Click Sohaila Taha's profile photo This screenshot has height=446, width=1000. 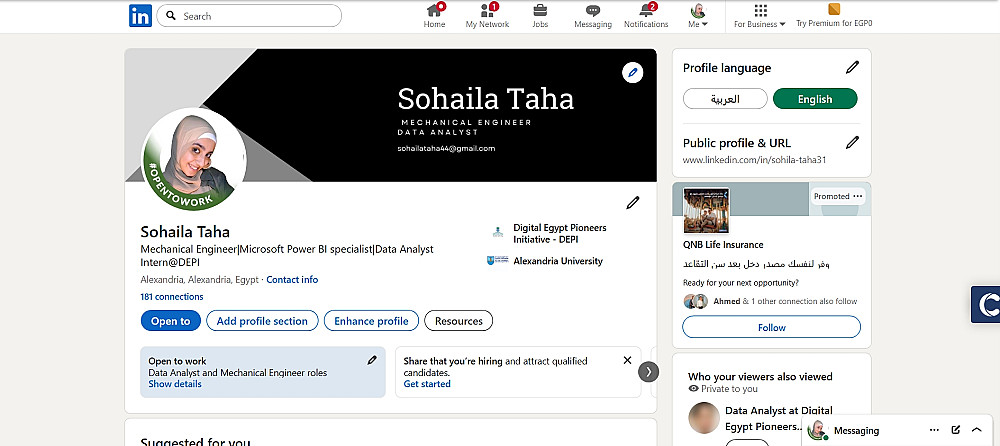pyautogui.click(x=193, y=158)
